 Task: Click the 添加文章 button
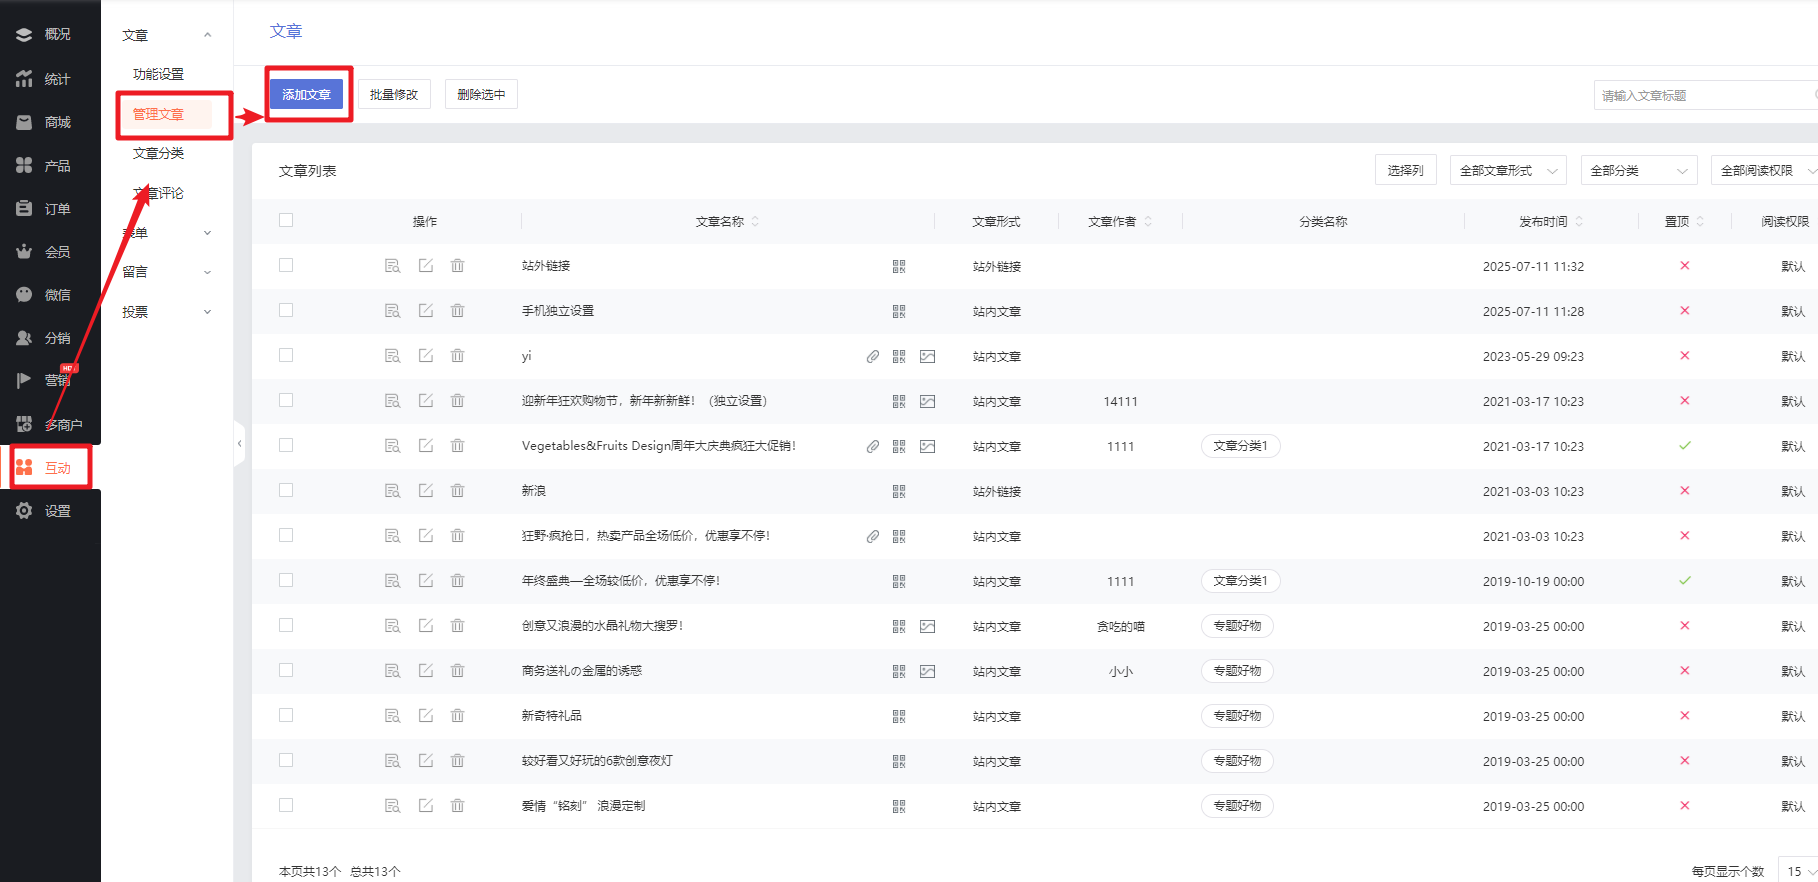pyautogui.click(x=306, y=94)
